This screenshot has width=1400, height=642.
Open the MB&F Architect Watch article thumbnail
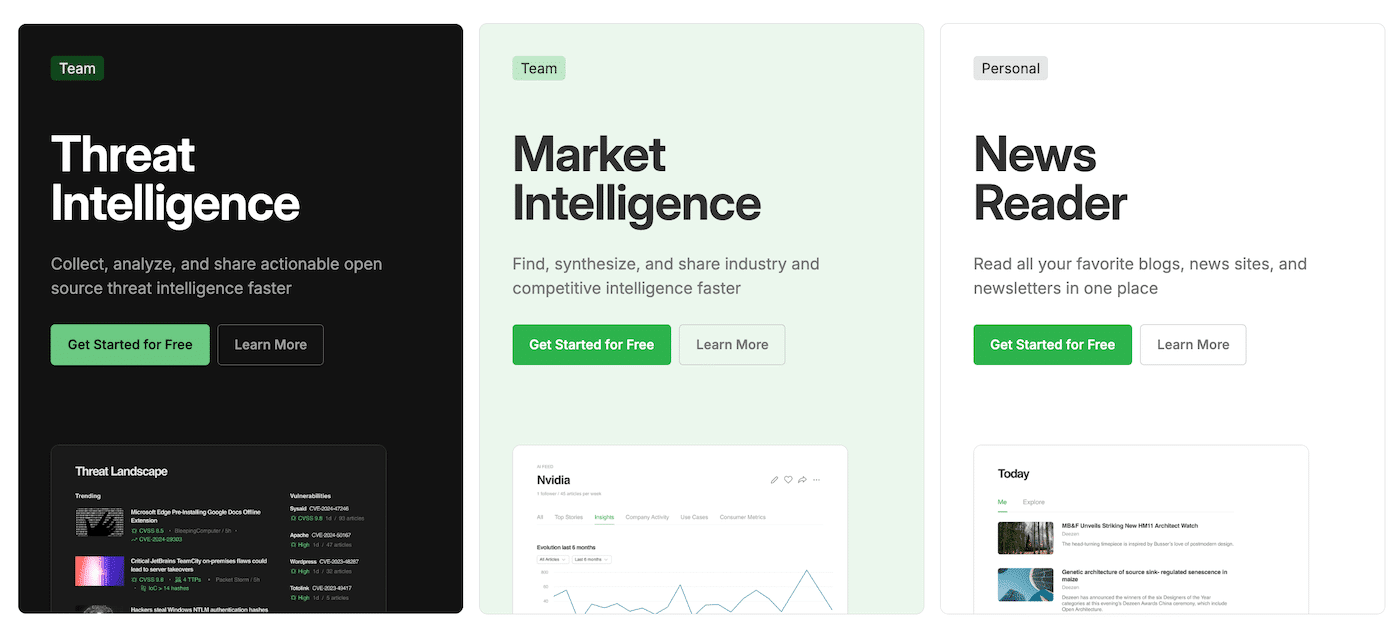(1025, 537)
